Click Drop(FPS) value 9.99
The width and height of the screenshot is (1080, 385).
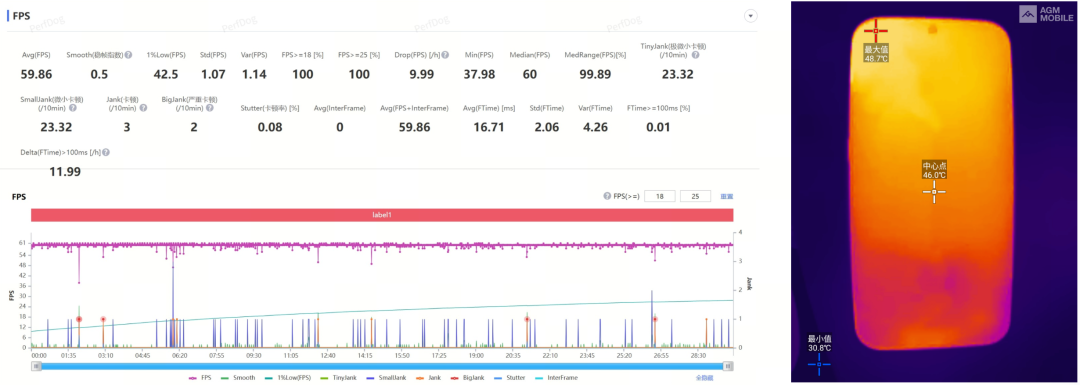422,74
